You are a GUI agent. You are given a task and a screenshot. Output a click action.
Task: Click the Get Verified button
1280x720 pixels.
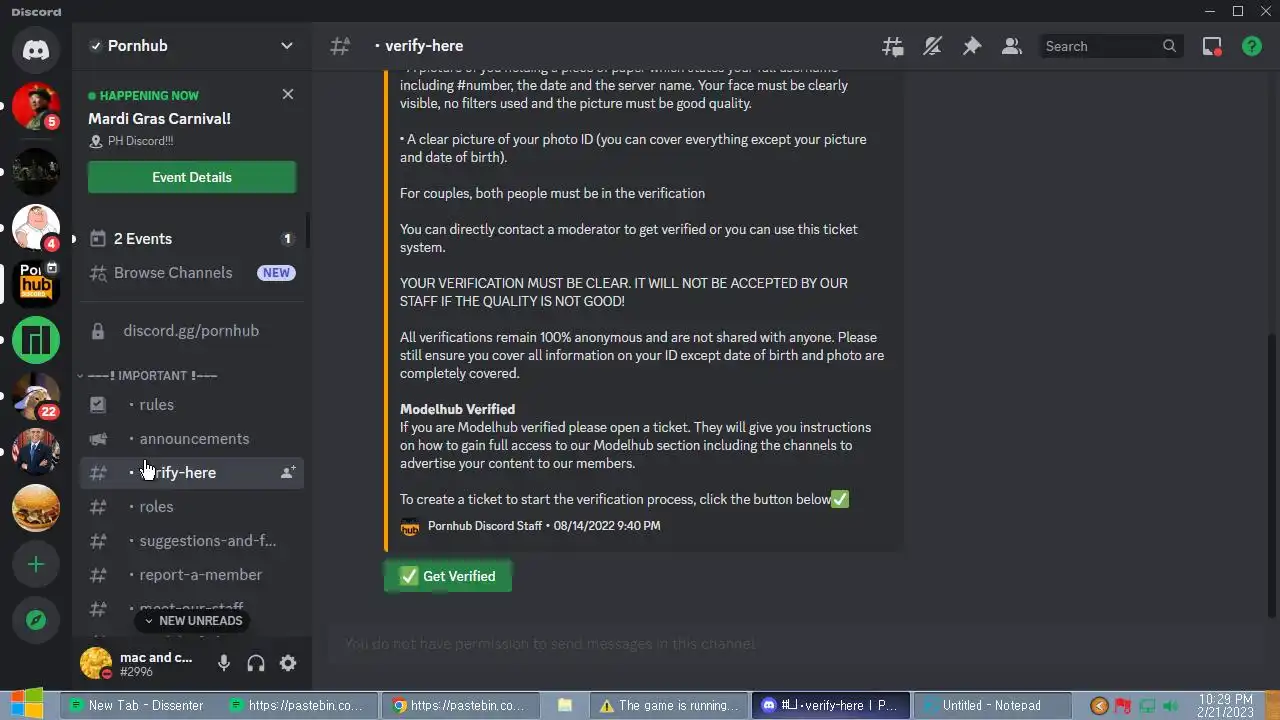click(x=448, y=576)
